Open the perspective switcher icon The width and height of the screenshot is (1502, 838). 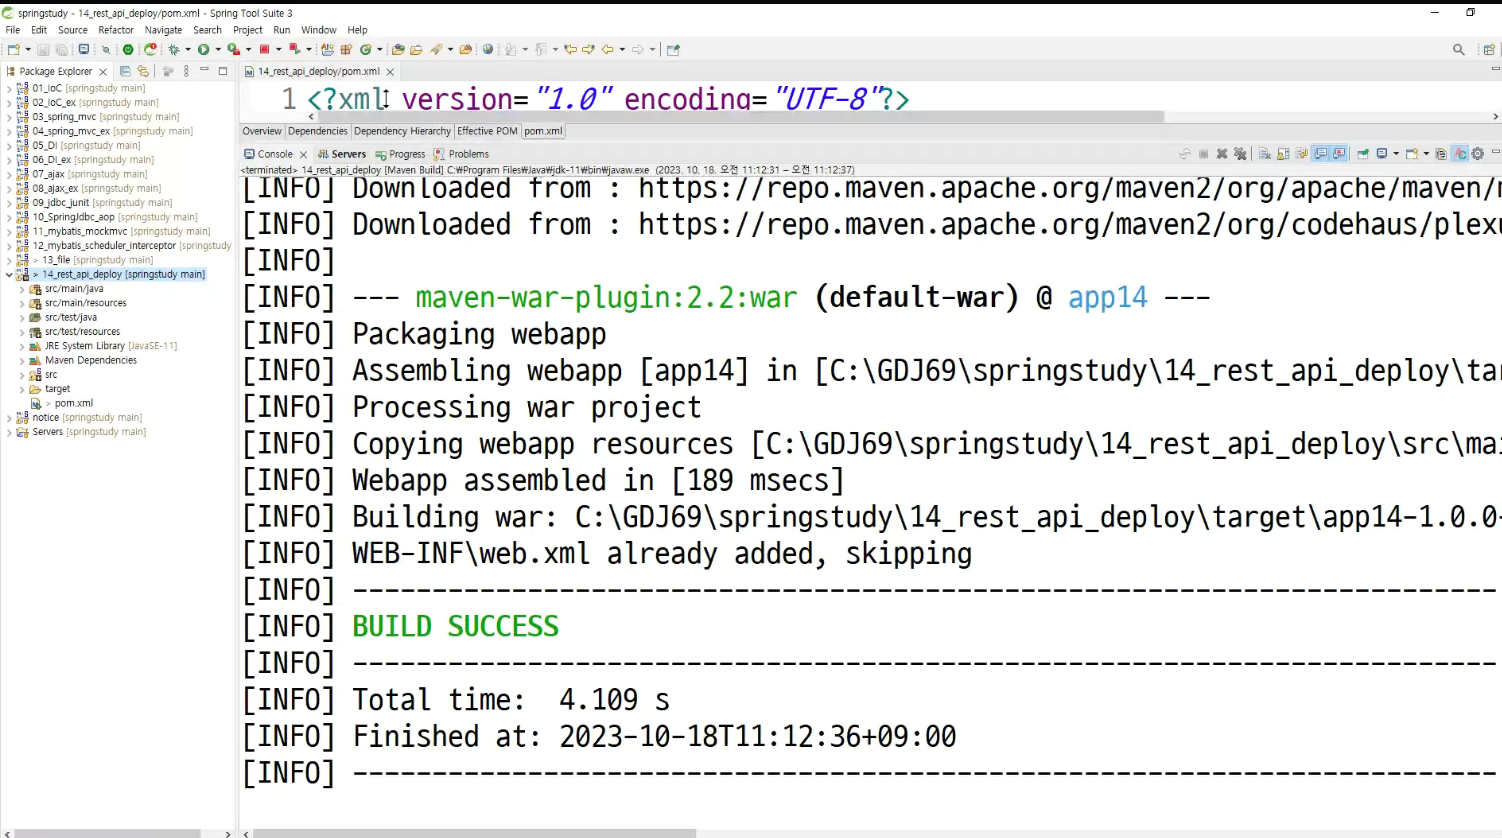click(x=1489, y=49)
